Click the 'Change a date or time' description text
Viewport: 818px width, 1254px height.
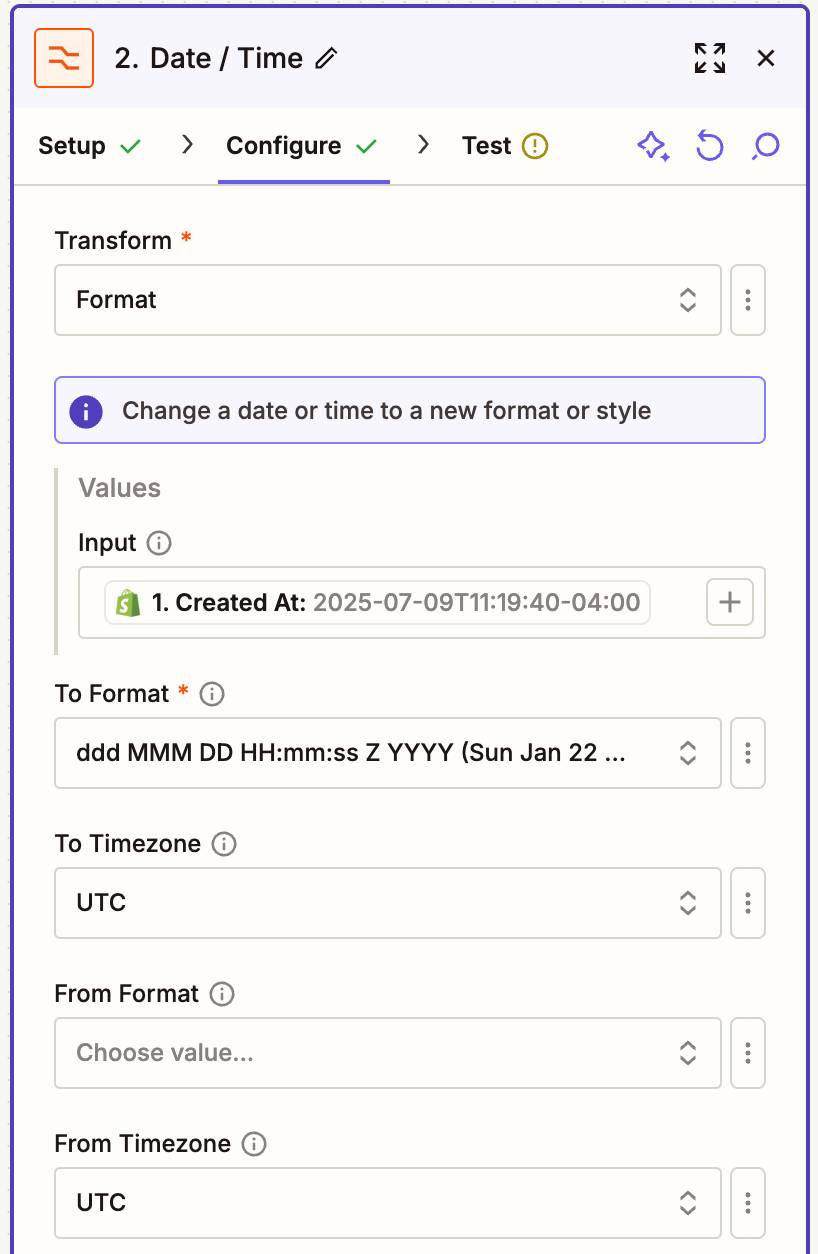coord(386,411)
